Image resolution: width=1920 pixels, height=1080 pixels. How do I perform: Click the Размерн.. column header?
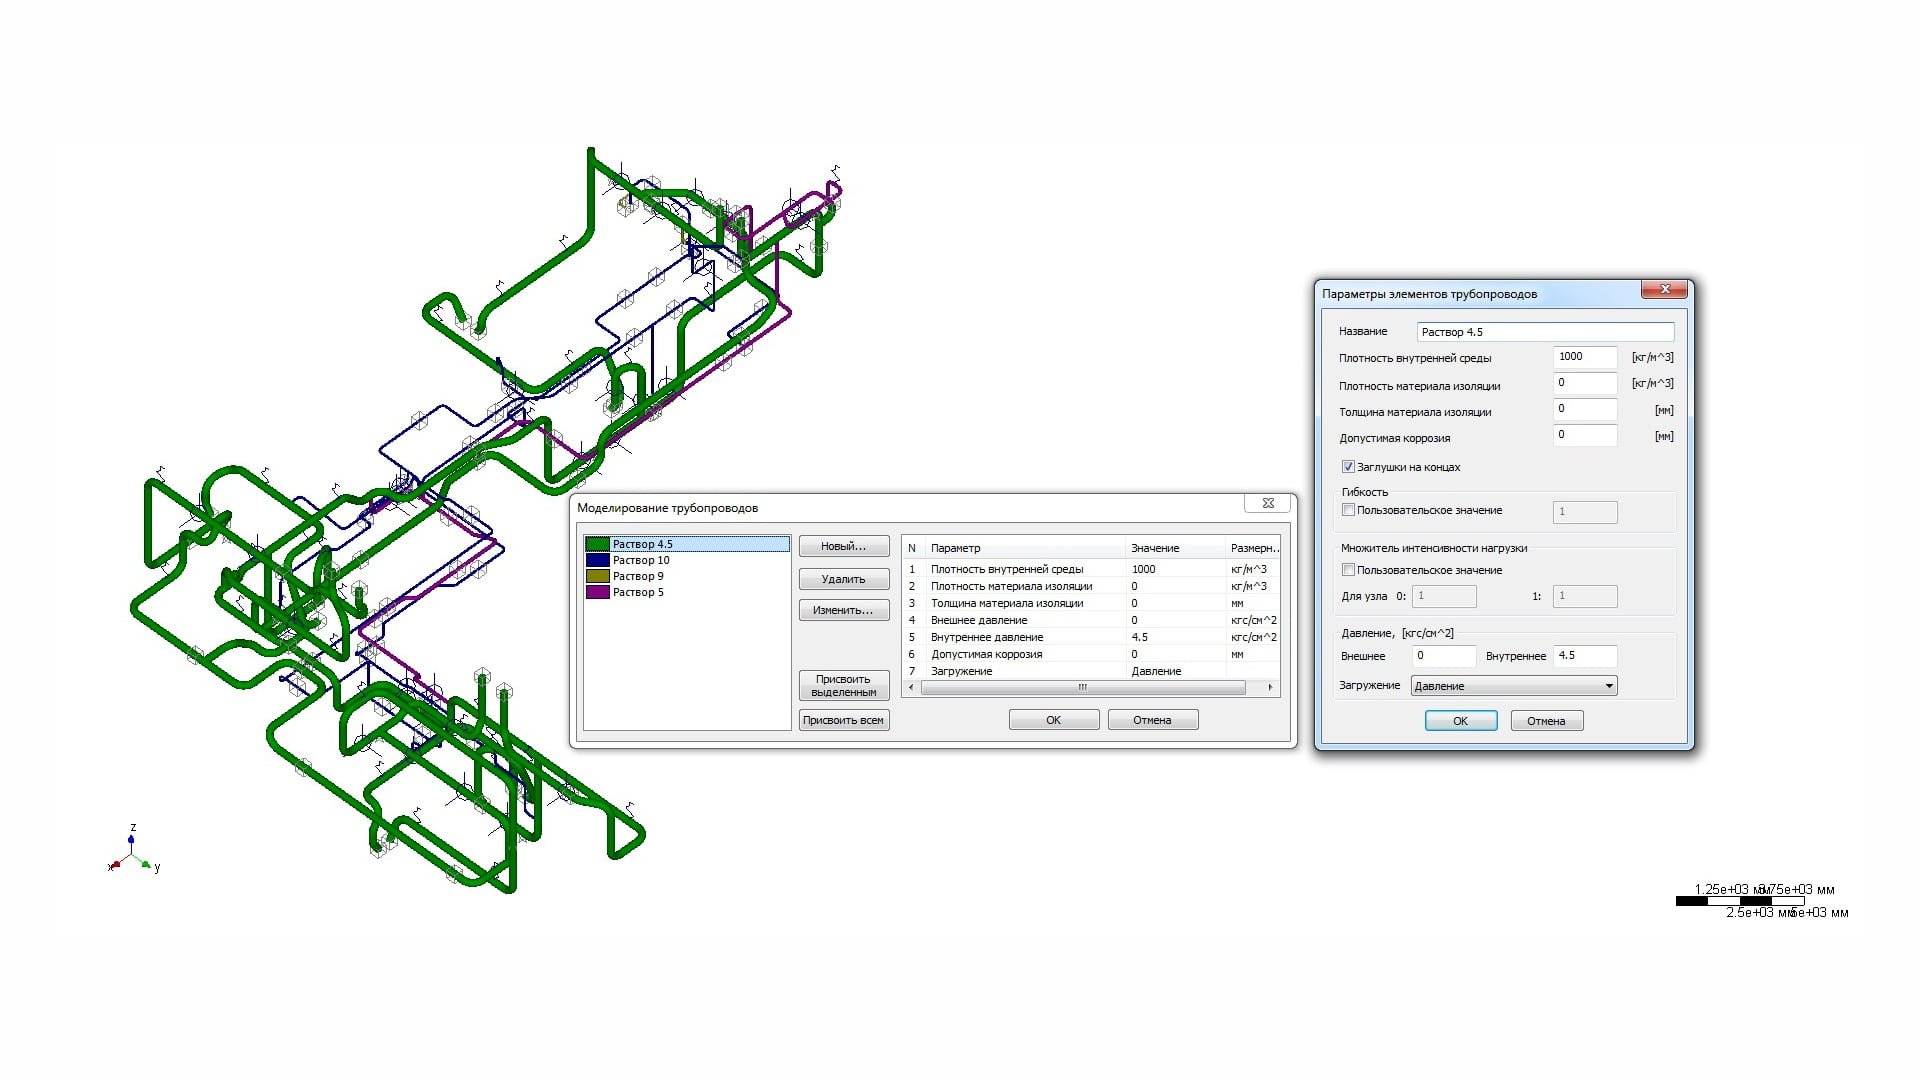tap(1253, 548)
